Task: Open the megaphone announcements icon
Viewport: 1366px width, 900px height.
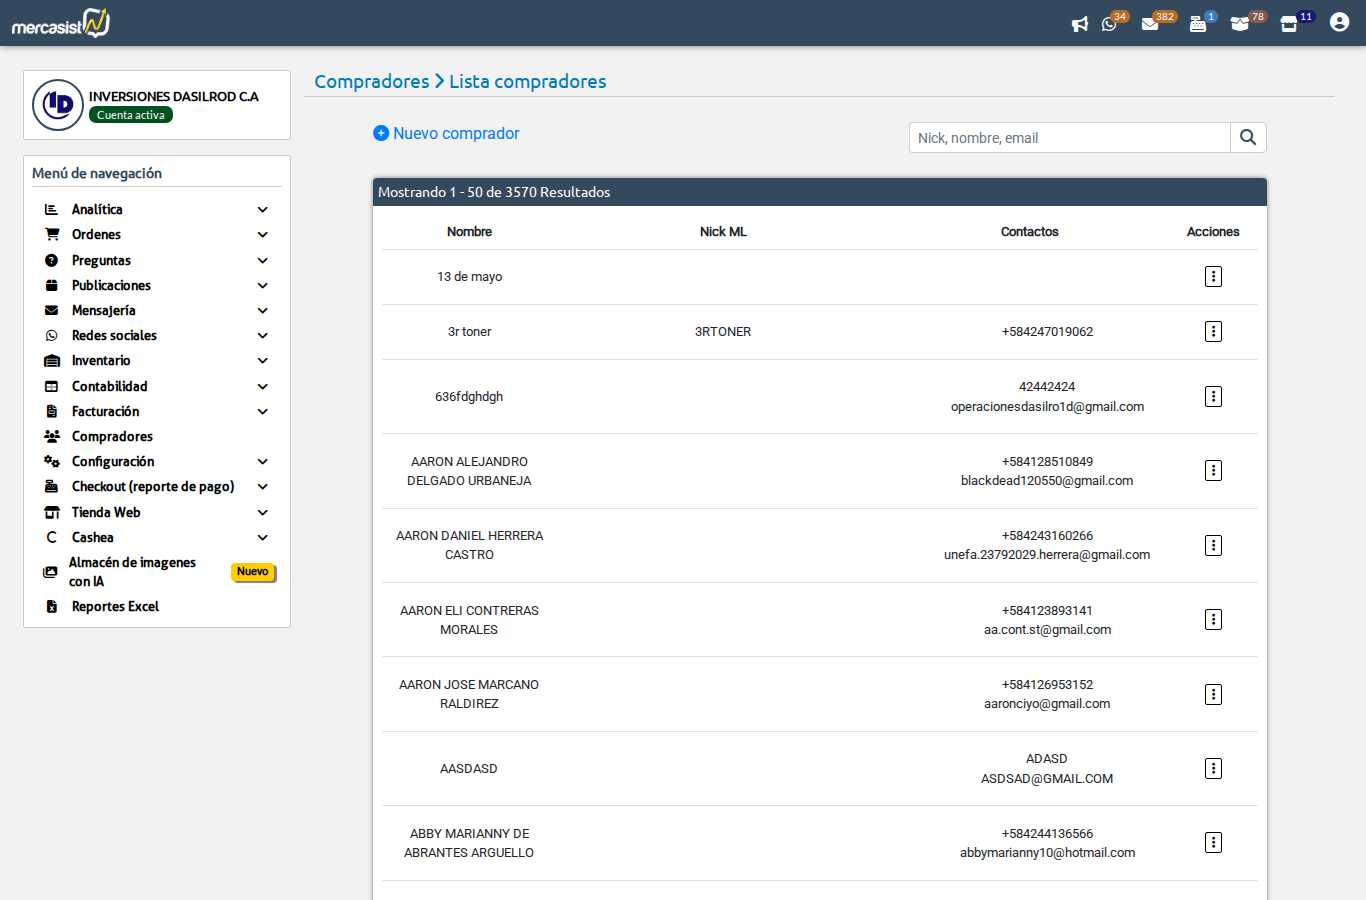Action: (1079, 24)
